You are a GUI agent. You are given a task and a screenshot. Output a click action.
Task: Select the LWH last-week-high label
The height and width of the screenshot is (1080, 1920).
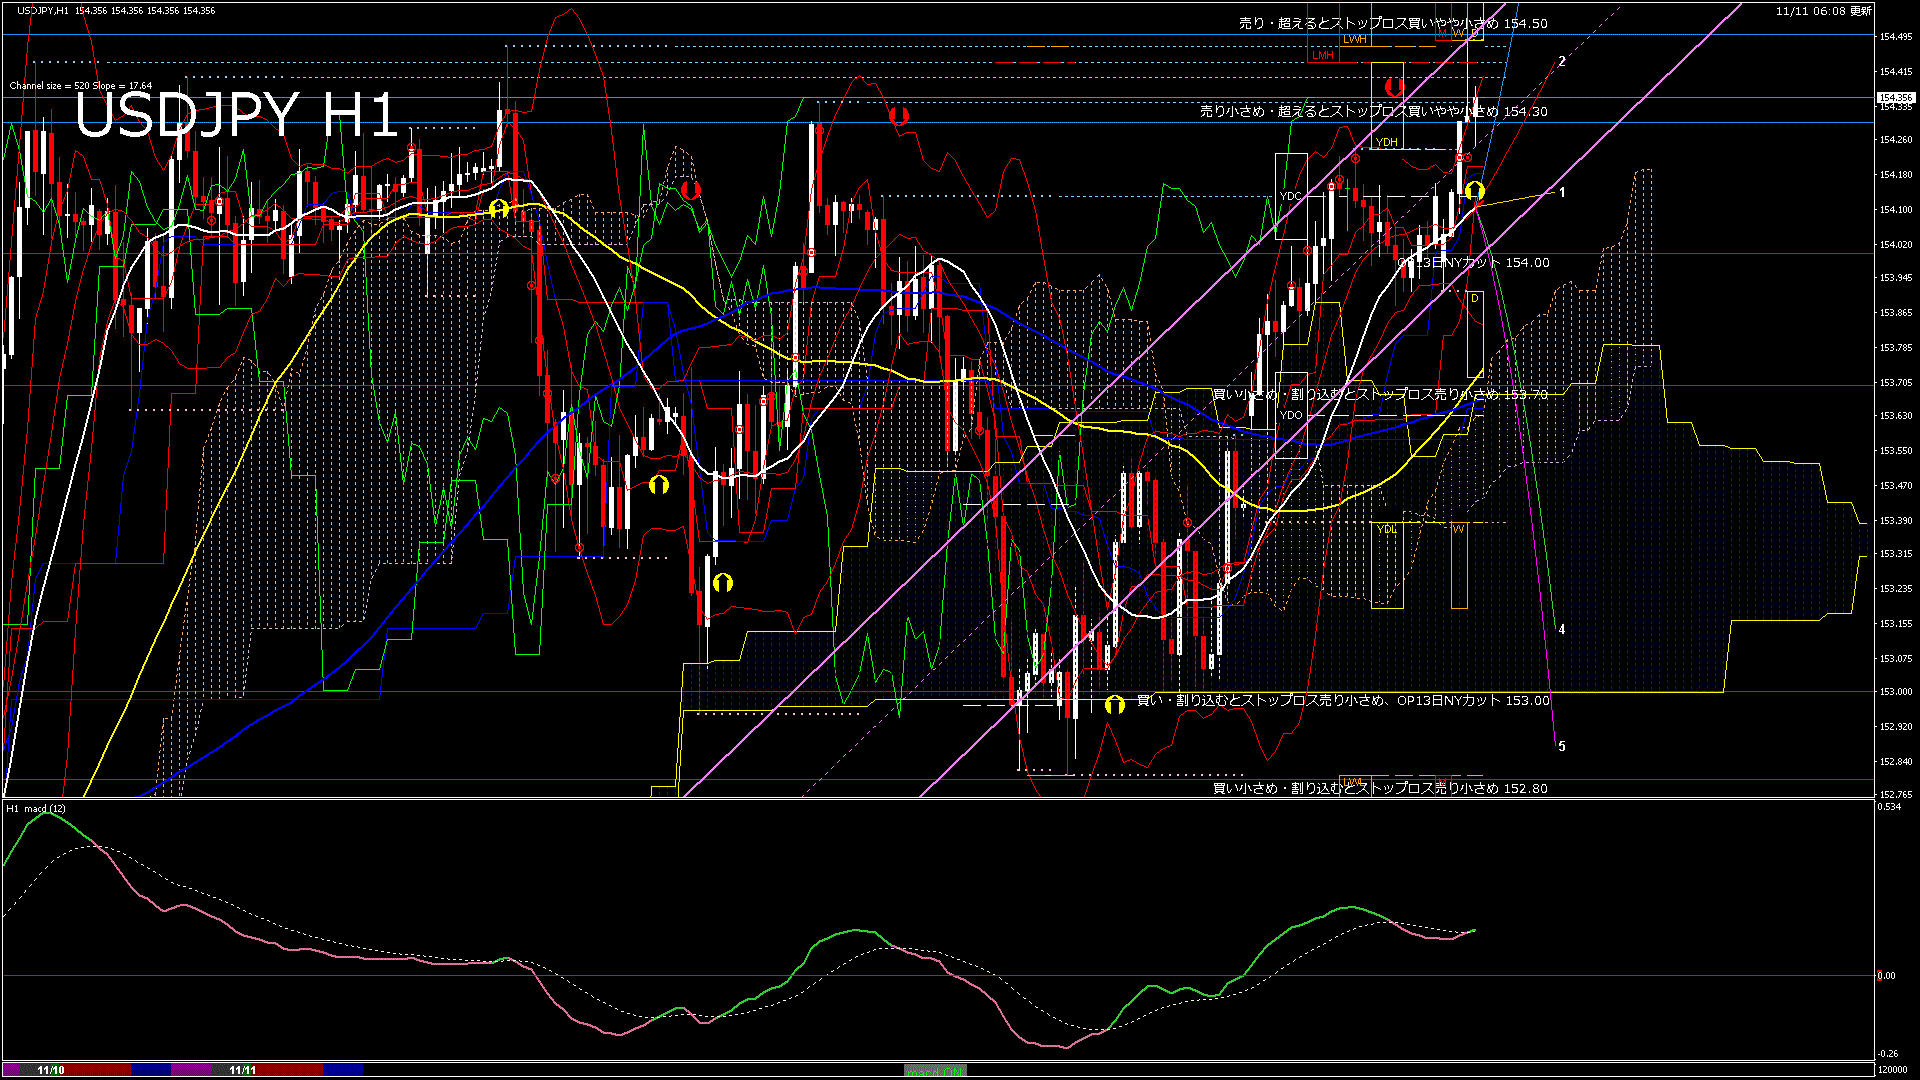(1355, 39)
